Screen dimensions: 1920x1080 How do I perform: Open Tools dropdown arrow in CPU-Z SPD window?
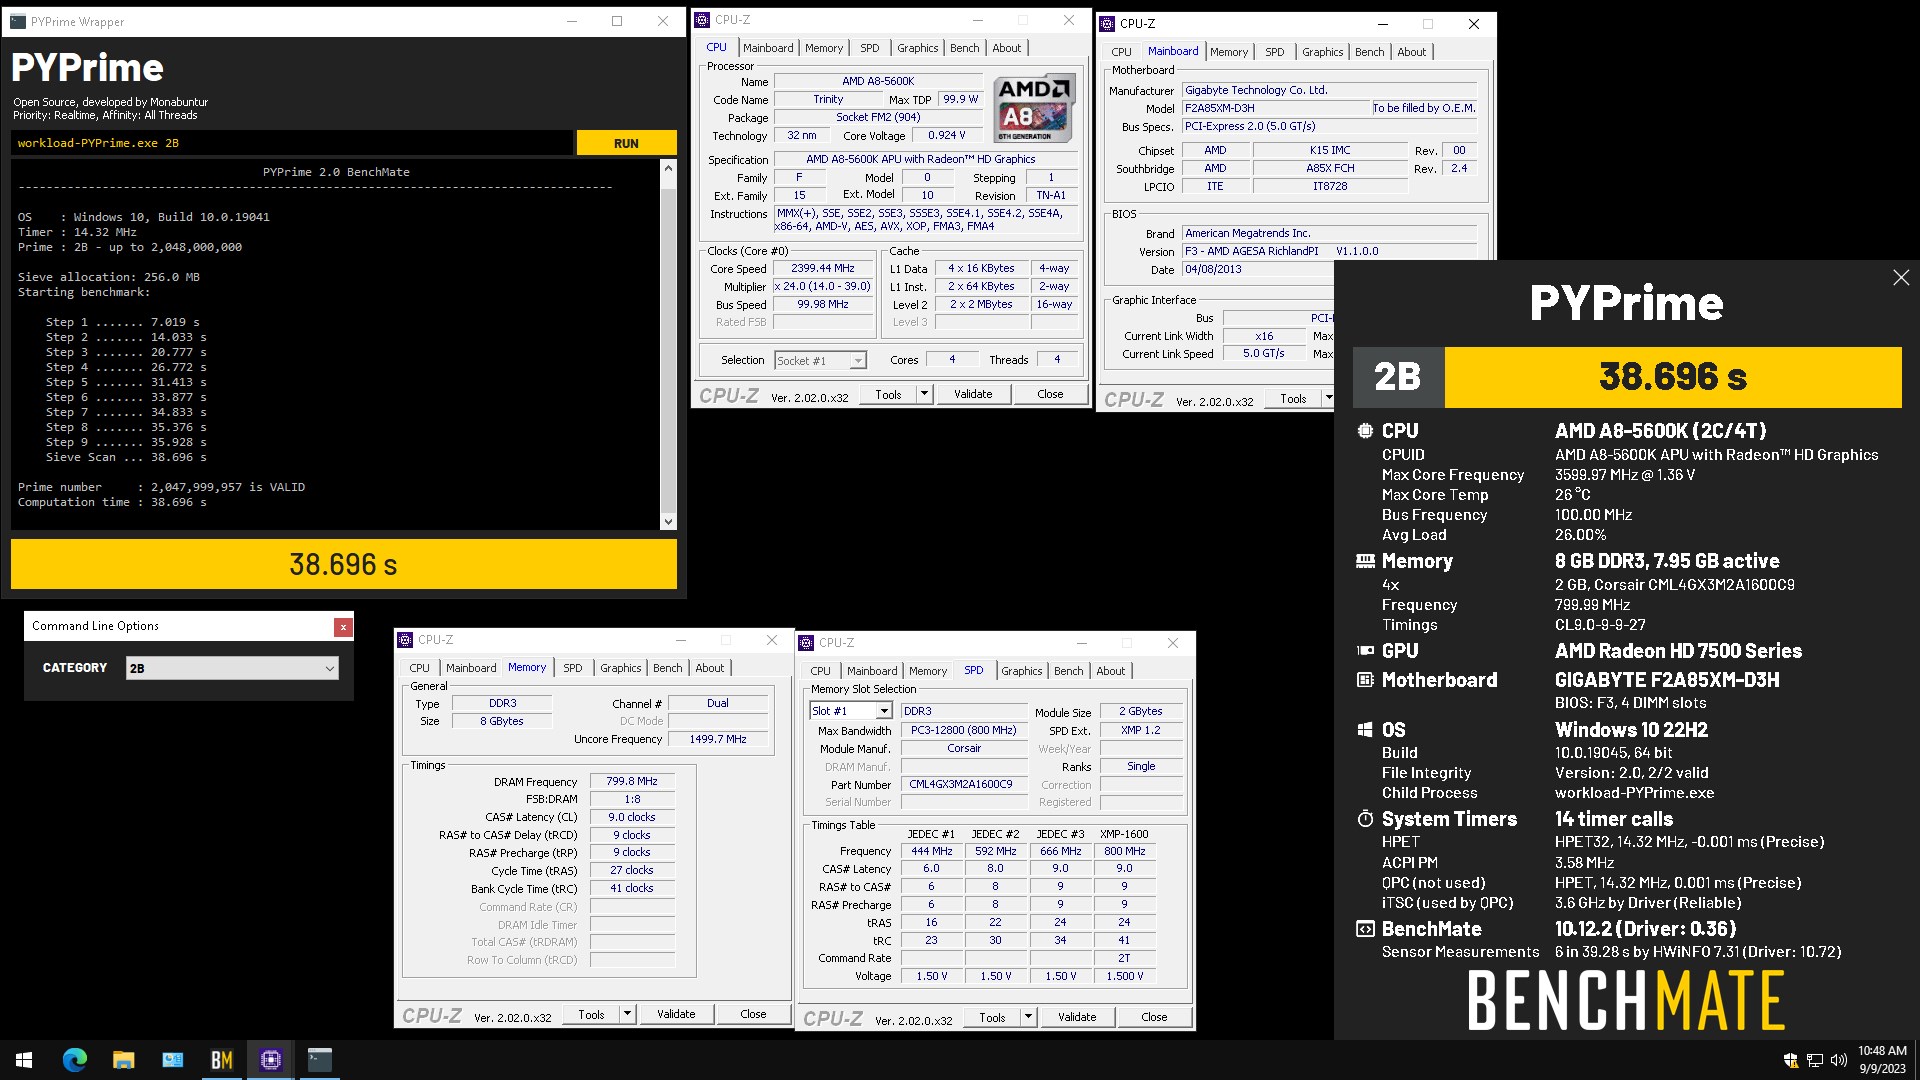[1028, 1017]
